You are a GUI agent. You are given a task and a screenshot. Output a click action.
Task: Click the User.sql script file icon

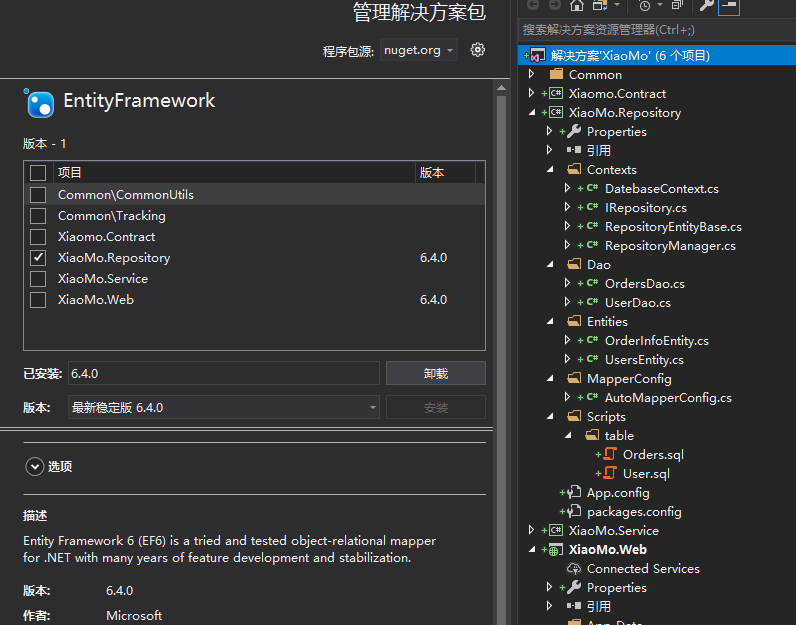coord(610,473)
